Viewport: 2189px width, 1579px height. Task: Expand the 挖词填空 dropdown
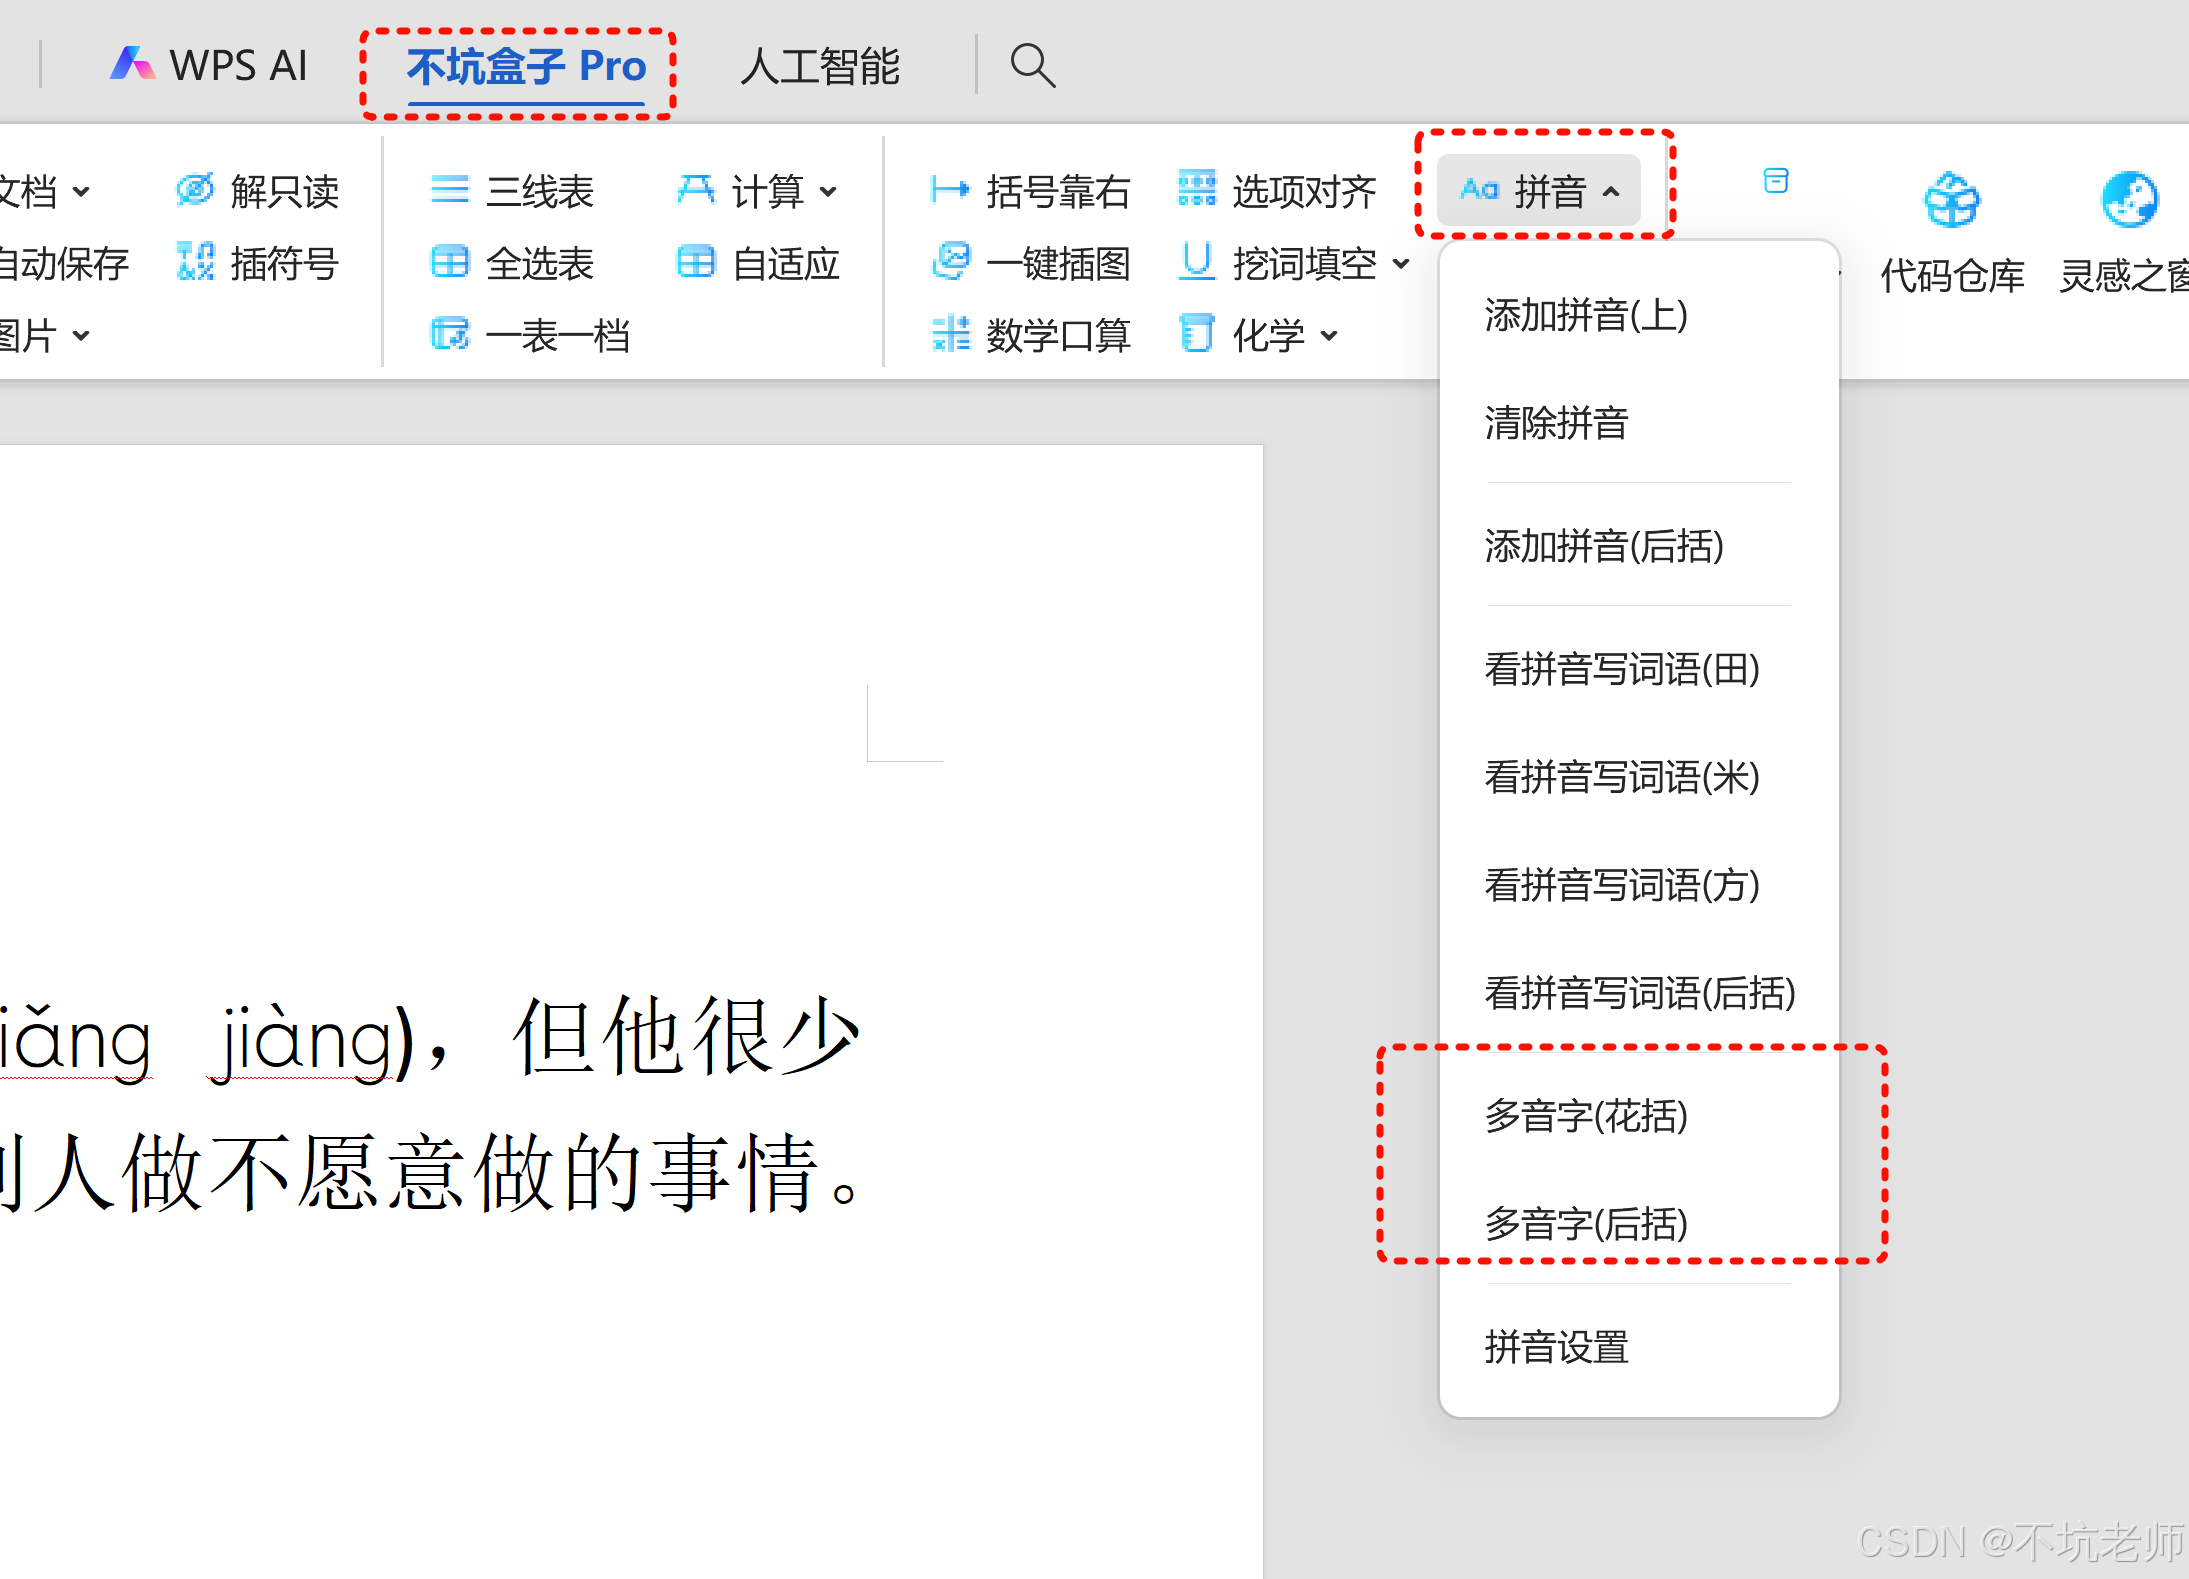pyautogui.click(x=1401, y=264)
